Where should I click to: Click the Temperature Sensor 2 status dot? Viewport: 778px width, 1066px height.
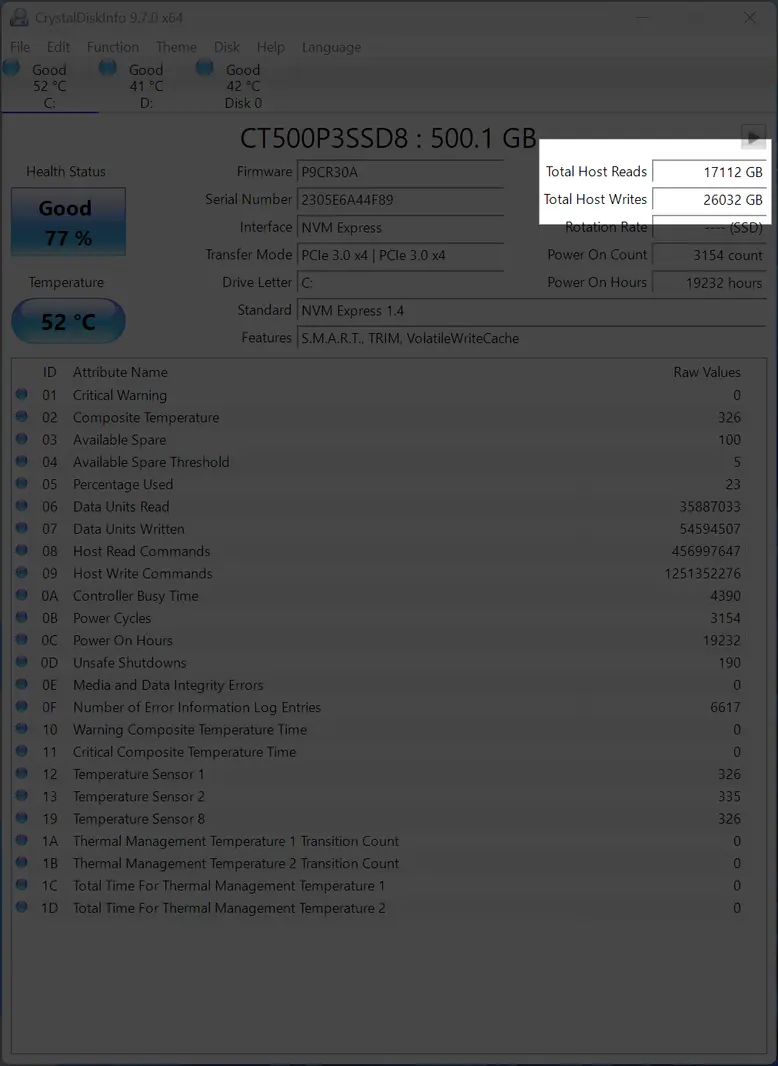point(22,796)
